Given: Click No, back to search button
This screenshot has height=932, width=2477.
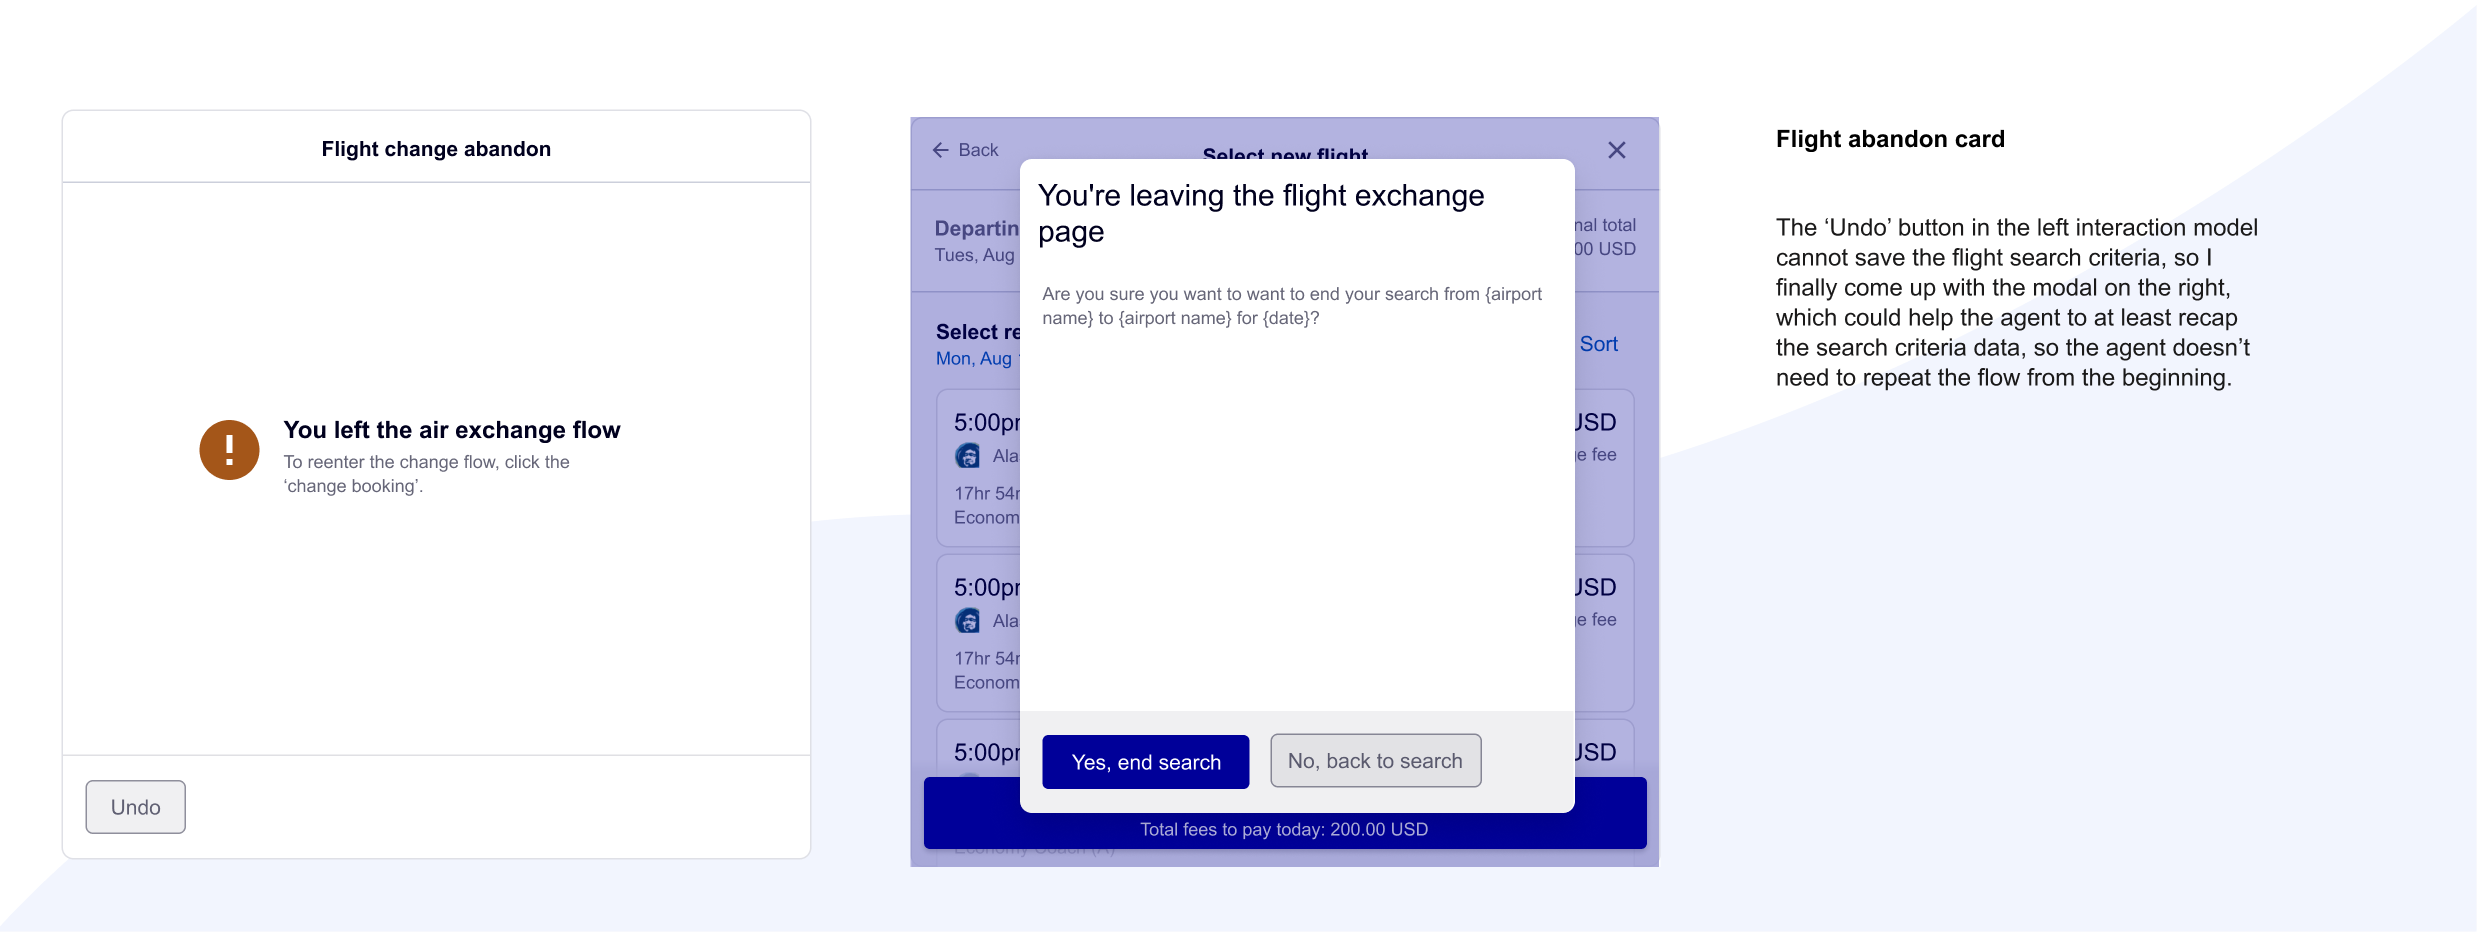Looking at the screenshot, I should 1375,761.
